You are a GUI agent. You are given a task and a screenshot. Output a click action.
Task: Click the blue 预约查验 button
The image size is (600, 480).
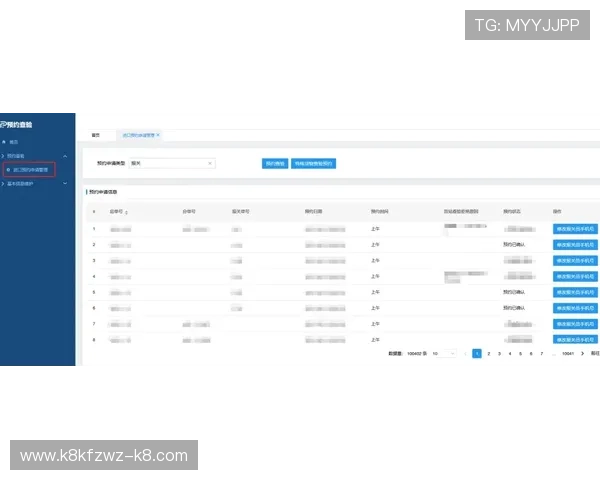point(274,162)
